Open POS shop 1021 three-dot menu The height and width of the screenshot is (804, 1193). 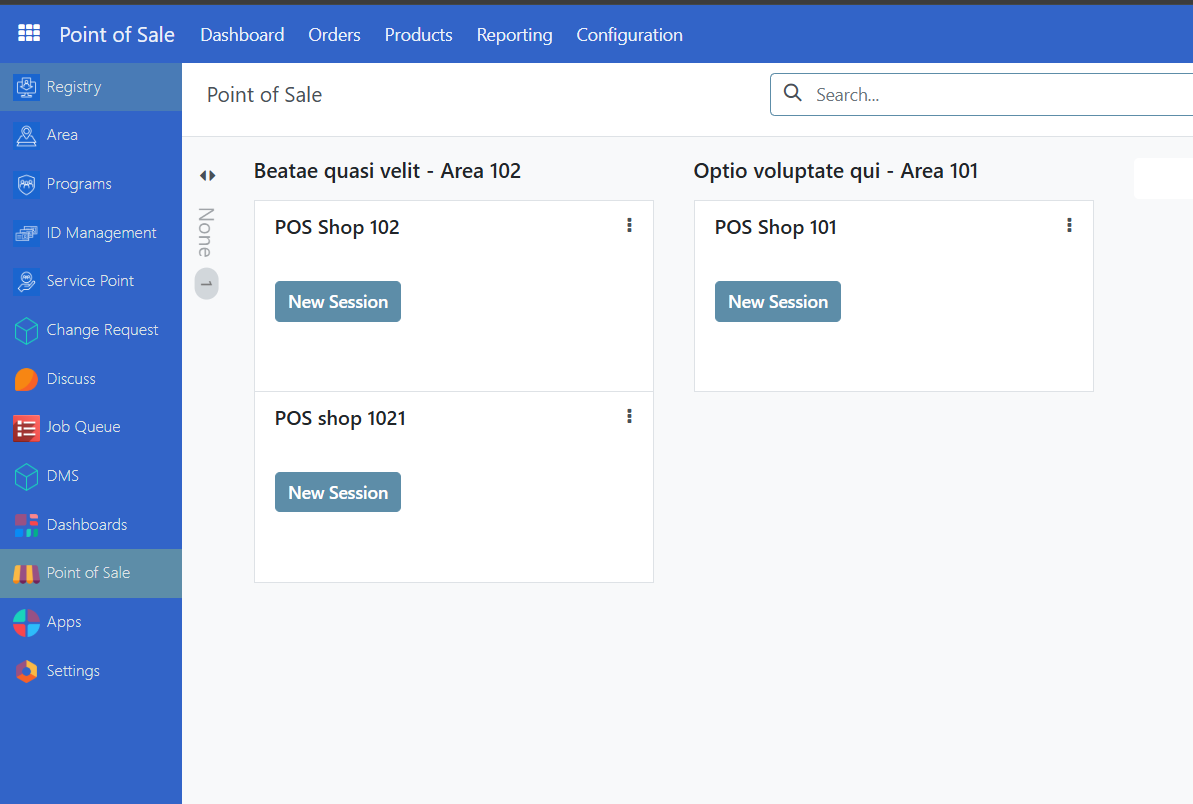629,416
